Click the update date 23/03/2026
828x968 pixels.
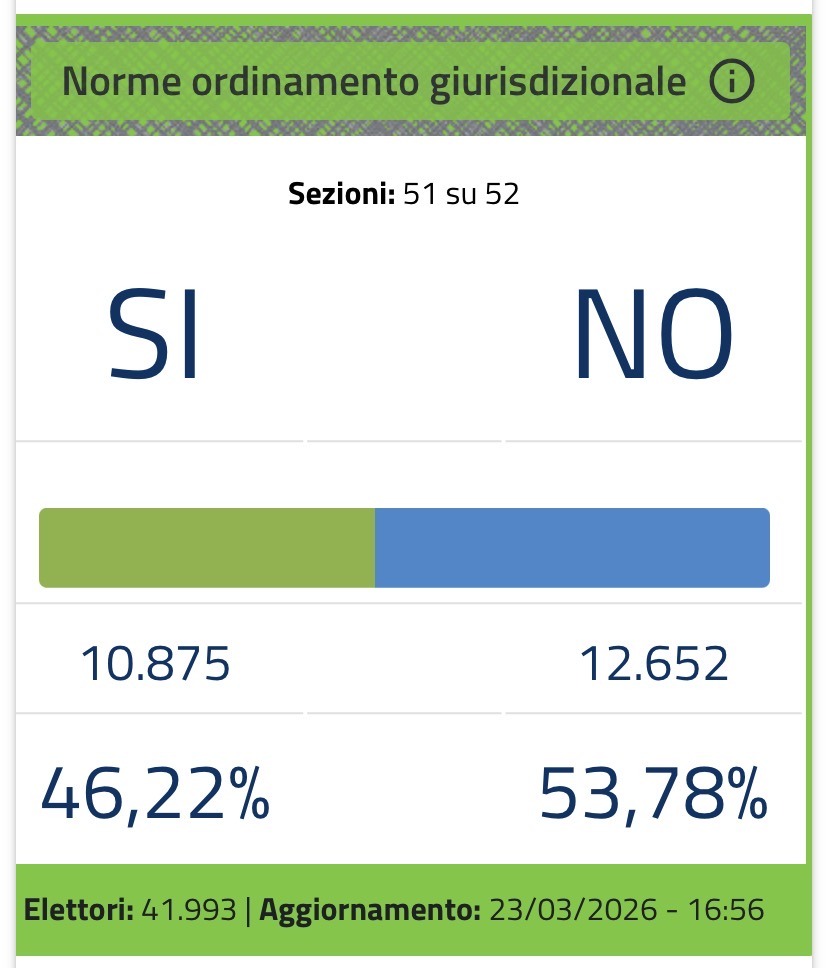pos(567,911)
